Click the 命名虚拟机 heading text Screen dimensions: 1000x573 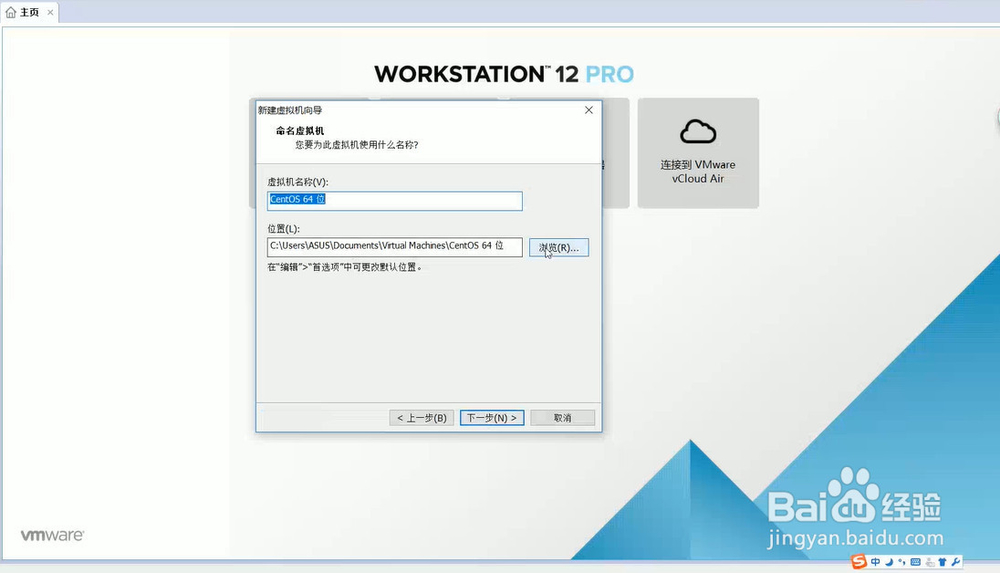pos(300,131)
